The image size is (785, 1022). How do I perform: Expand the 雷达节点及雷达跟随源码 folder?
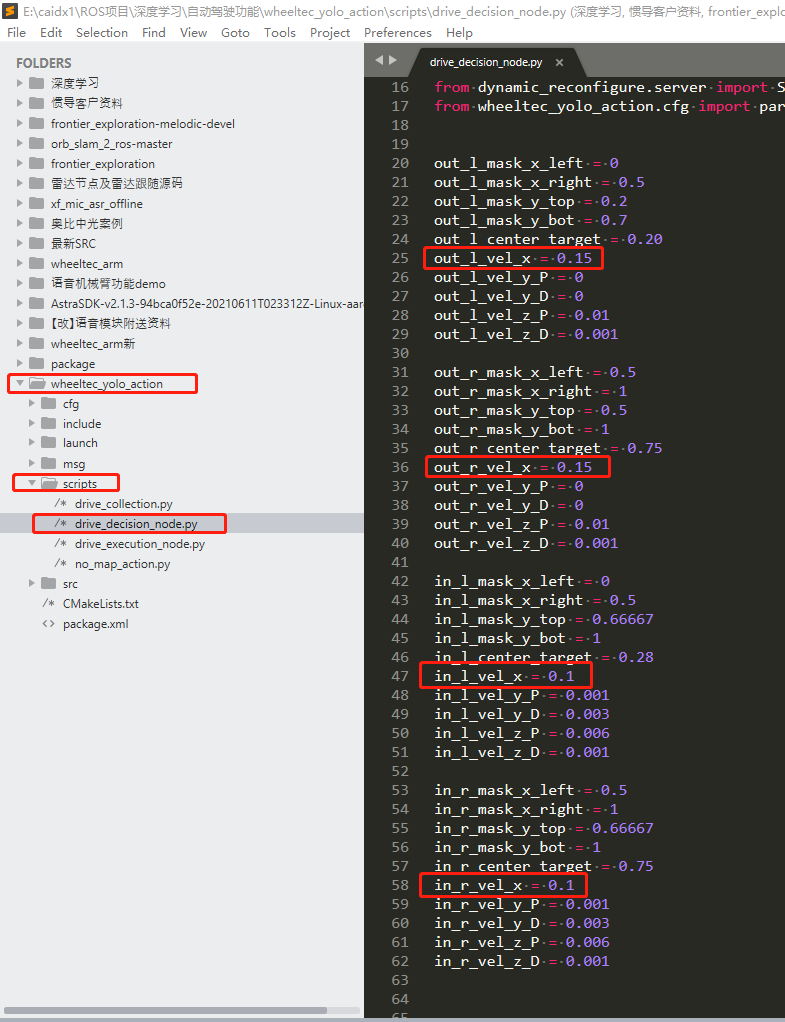20,183
